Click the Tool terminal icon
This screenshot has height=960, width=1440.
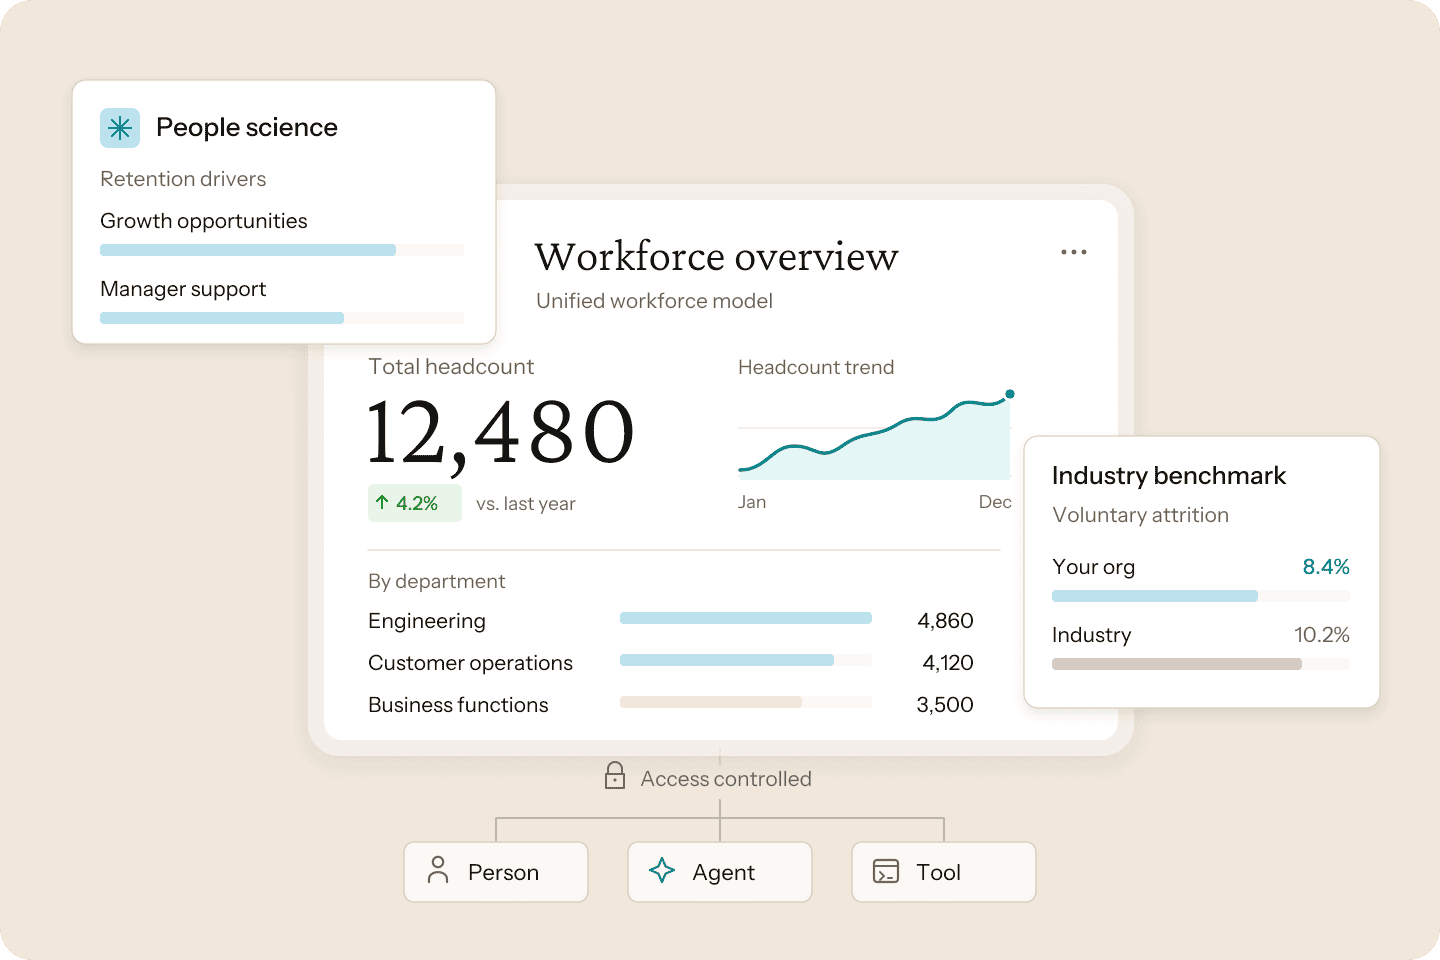tap(886, 871)
